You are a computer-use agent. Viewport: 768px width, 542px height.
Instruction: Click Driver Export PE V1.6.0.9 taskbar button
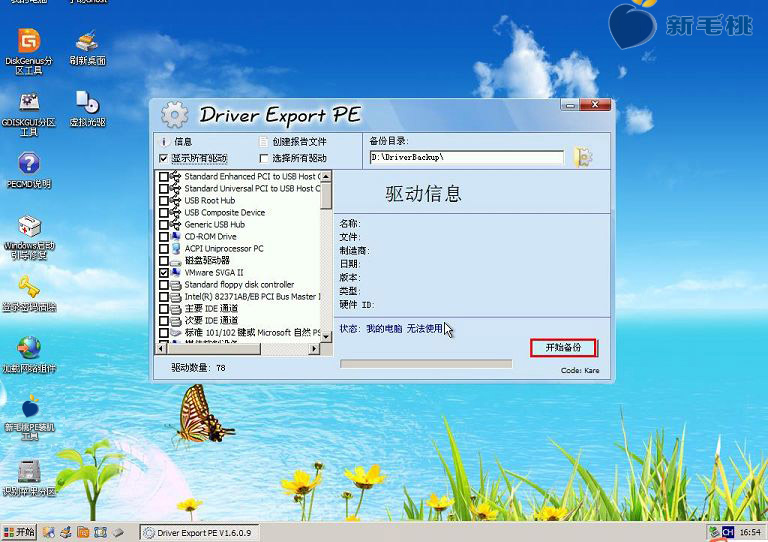pyautogui.click(x=199, y=533)
